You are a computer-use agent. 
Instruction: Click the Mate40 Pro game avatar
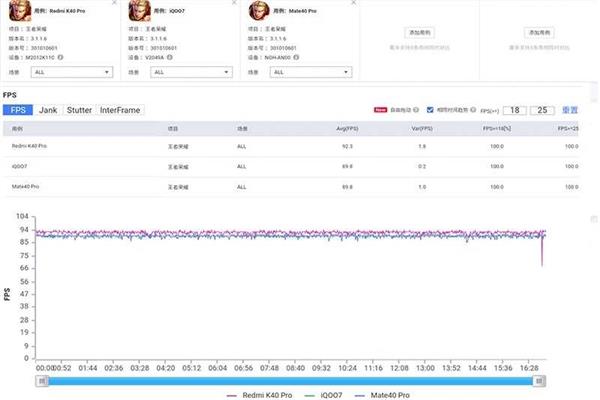259,11
